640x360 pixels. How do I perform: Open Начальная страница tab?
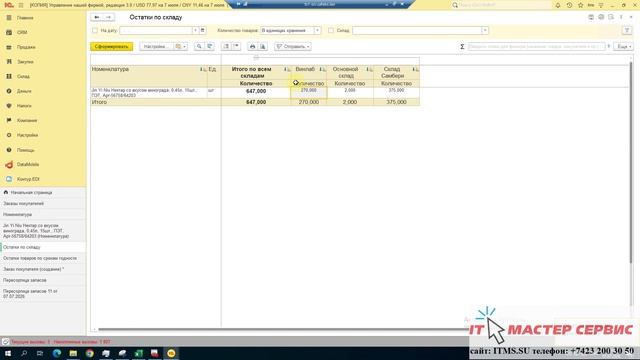click(x=43, y=192)
